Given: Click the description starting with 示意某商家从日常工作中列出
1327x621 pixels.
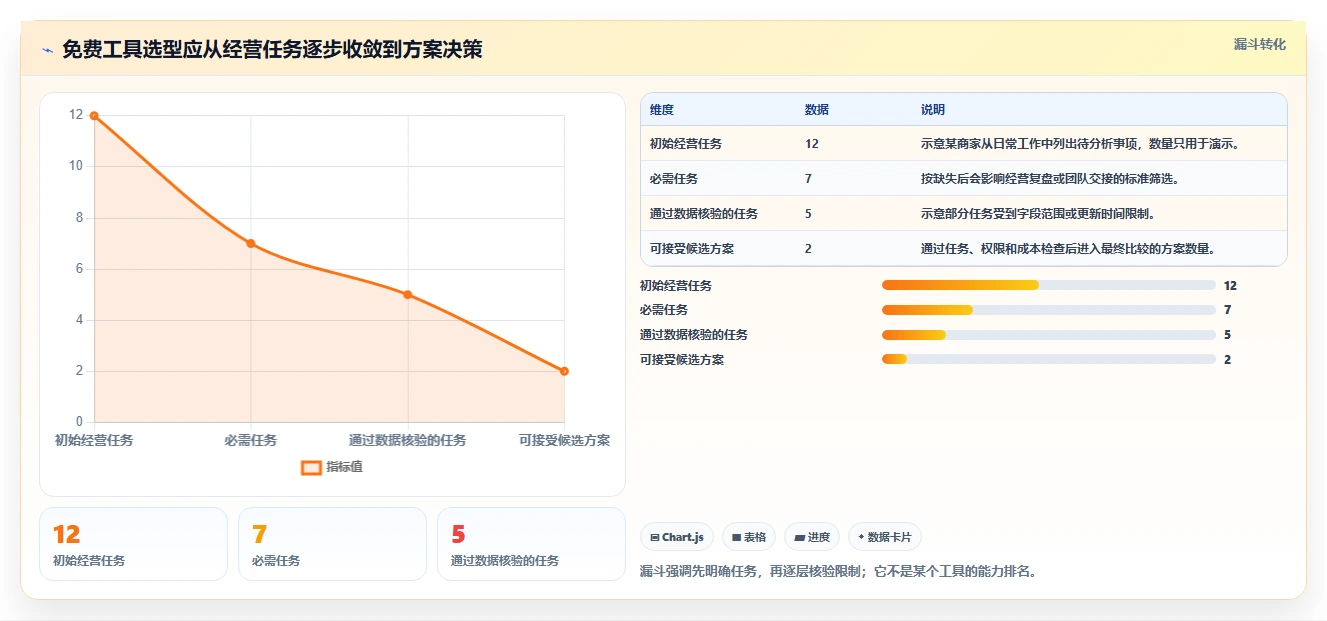Looking at the screenshot, I should coord(1081,144).
